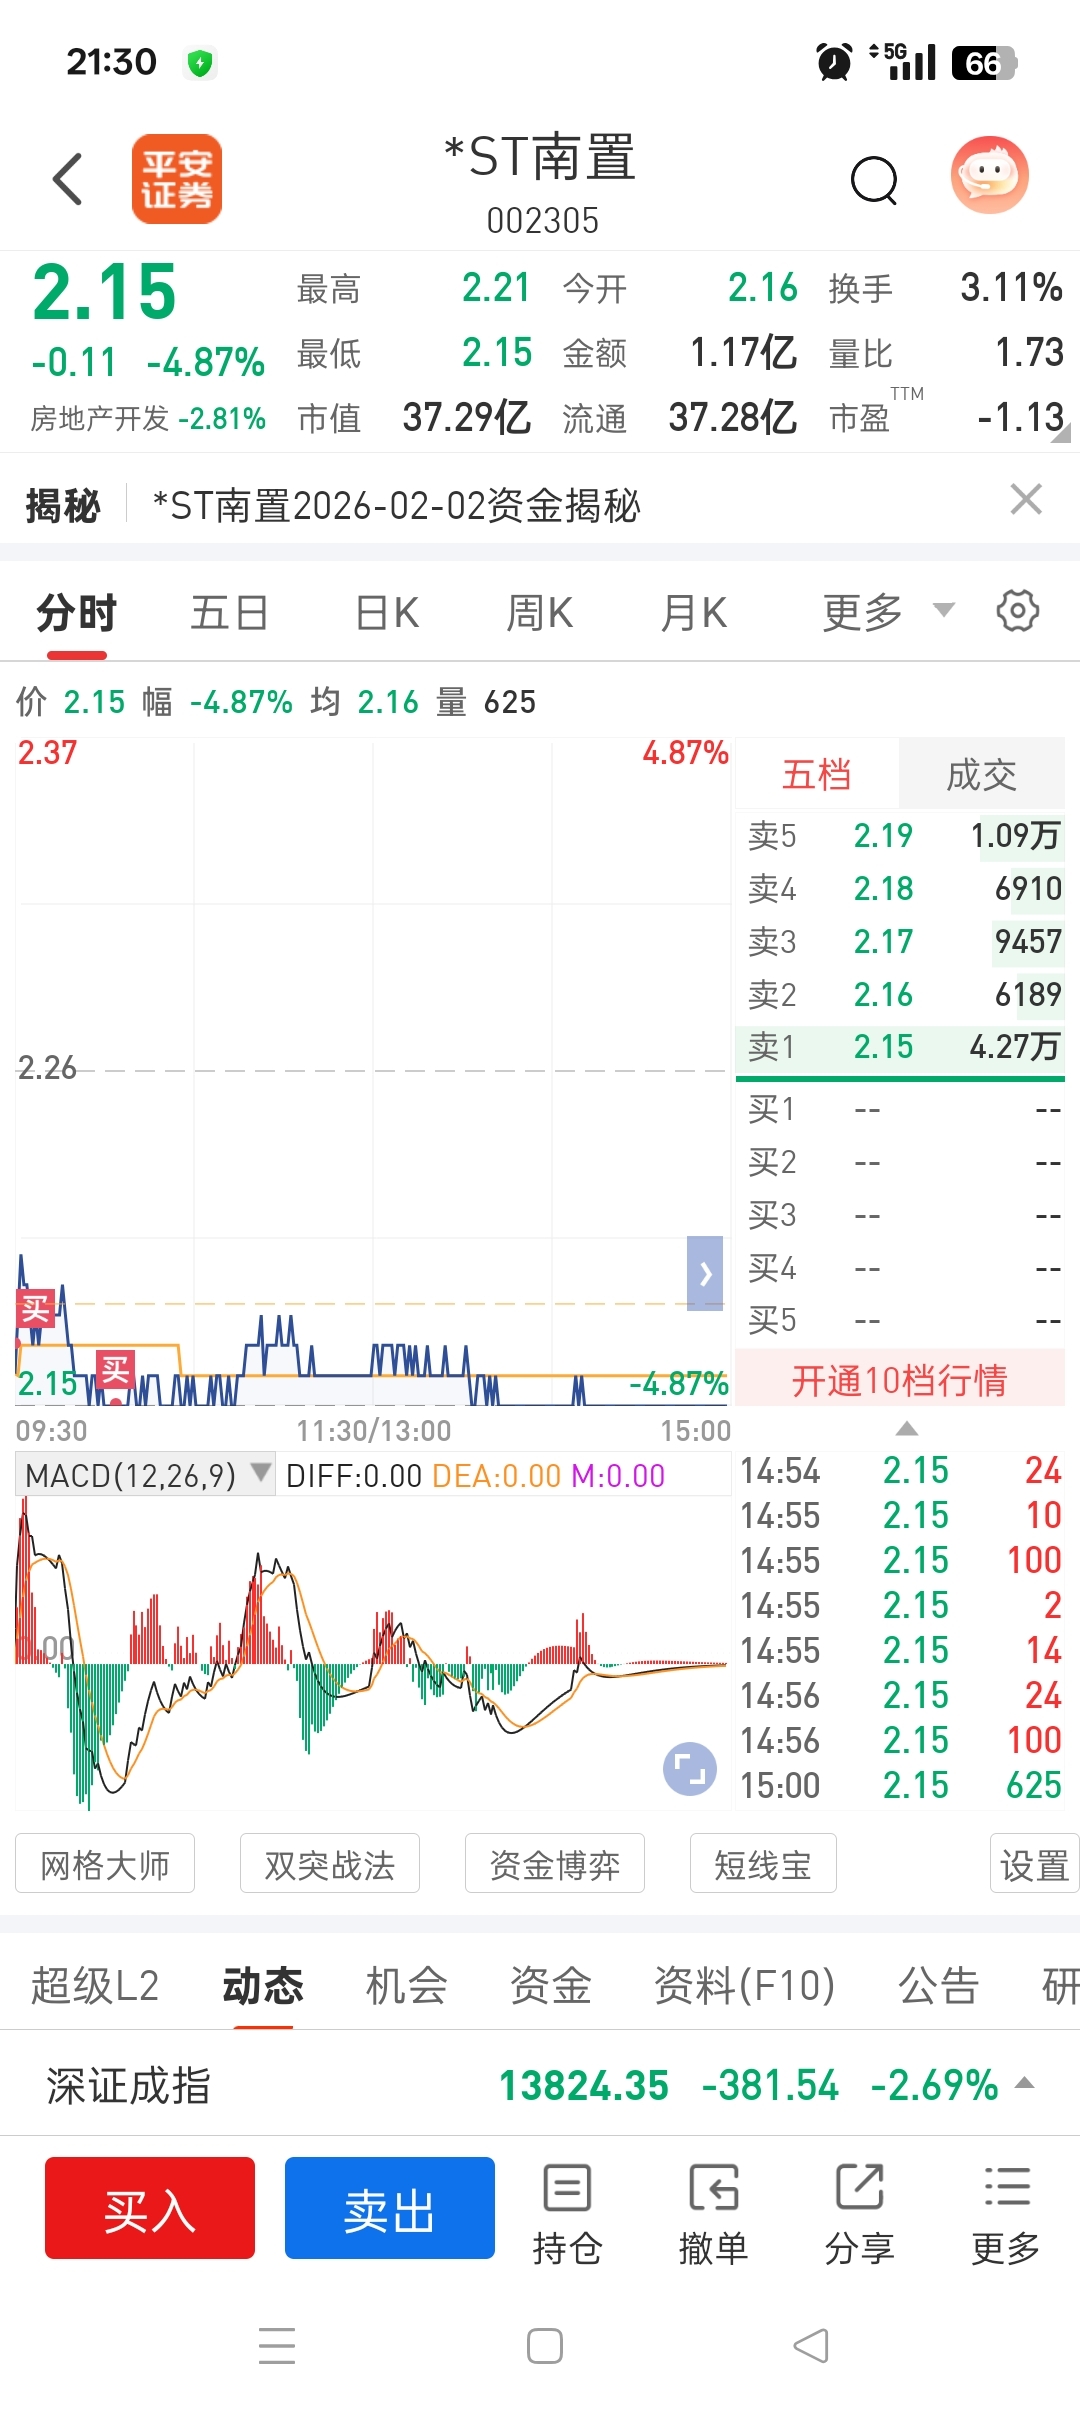Tap 房地产开发 sector label
Image resolution: width=1080 pixels, height=2412 pixels.
click(99, 418)
